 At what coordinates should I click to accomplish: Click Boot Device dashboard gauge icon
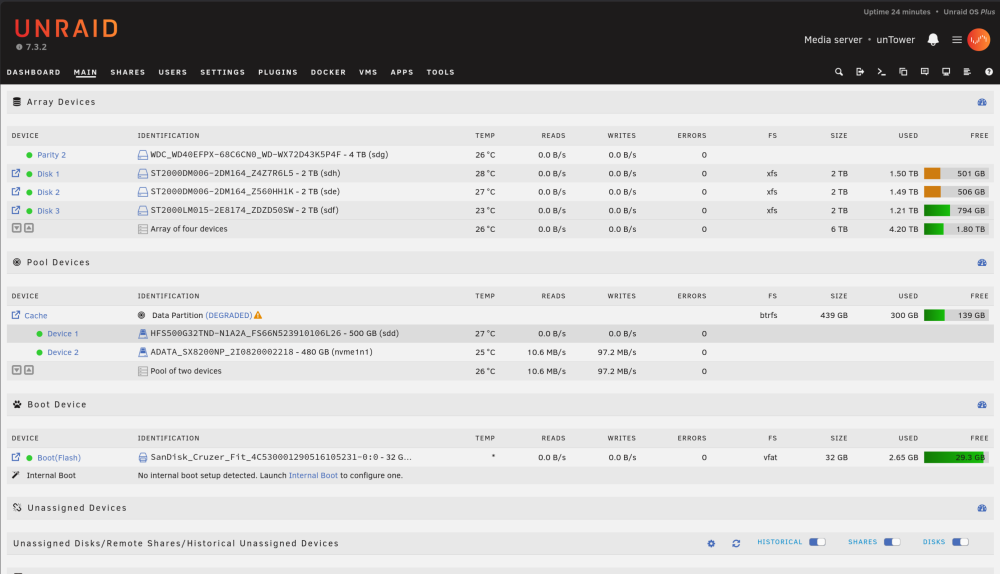[982, 405]
